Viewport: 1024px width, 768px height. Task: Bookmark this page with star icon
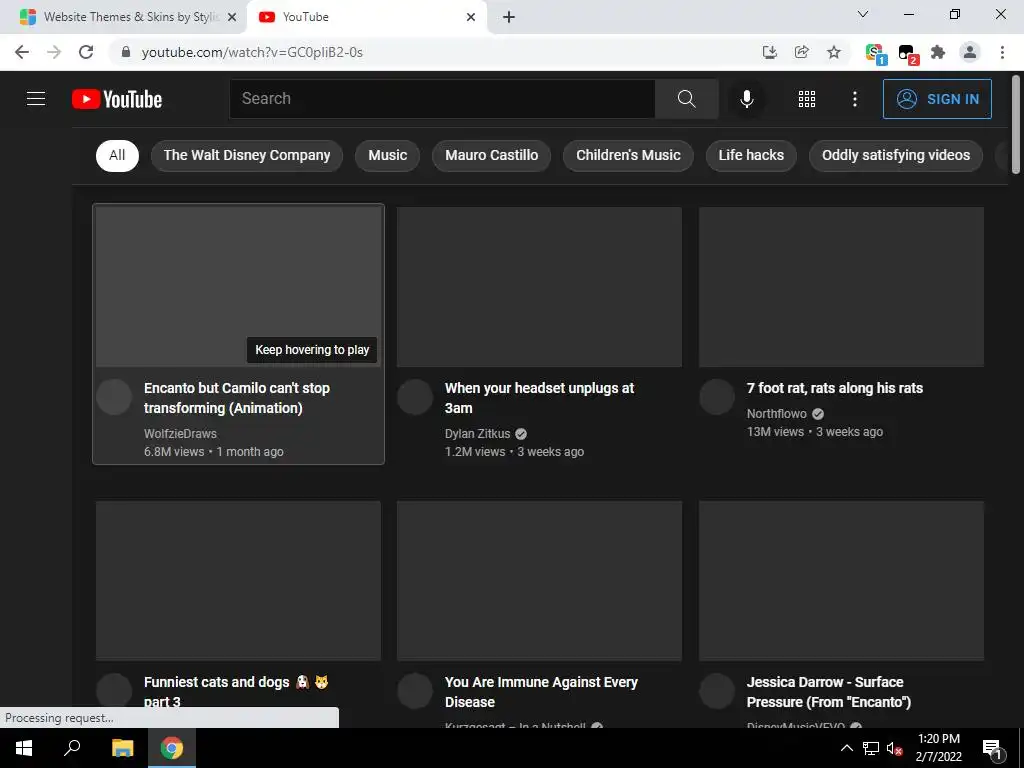[x=833, y=52]
